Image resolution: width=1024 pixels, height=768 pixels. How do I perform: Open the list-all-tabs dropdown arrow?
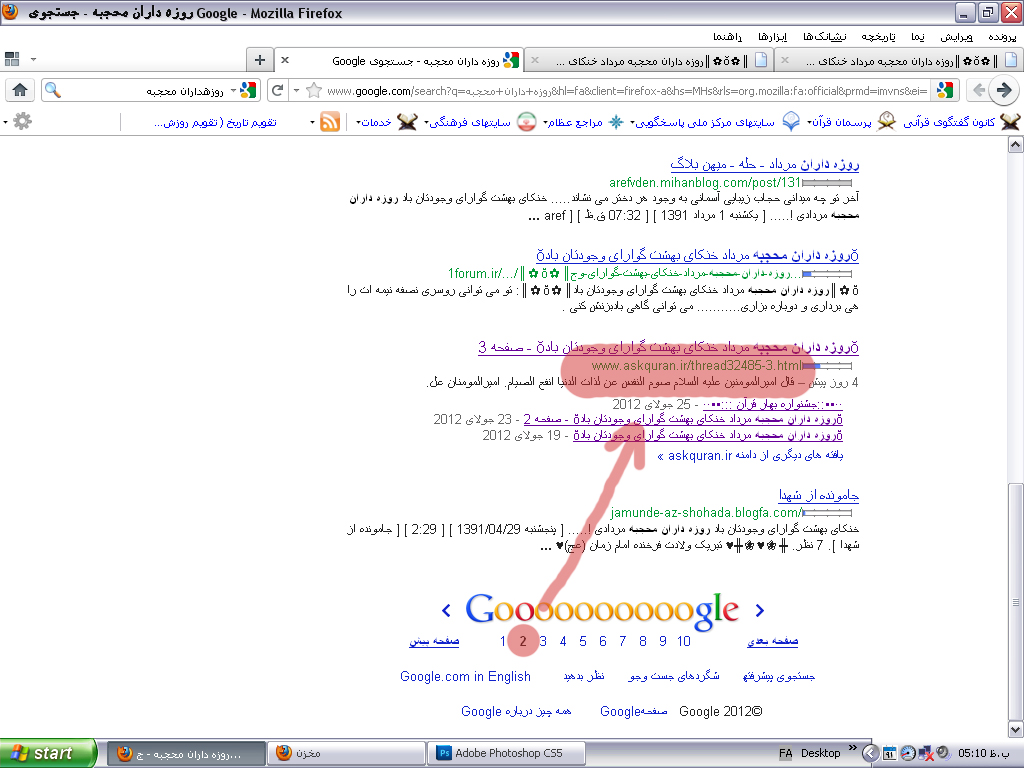tap(33, 59)
